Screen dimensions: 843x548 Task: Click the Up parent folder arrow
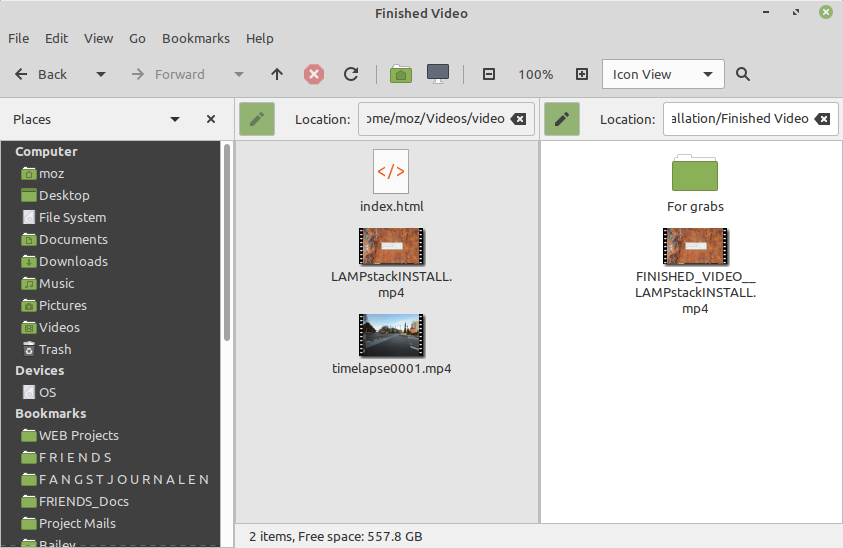click(x=278, y=74)
